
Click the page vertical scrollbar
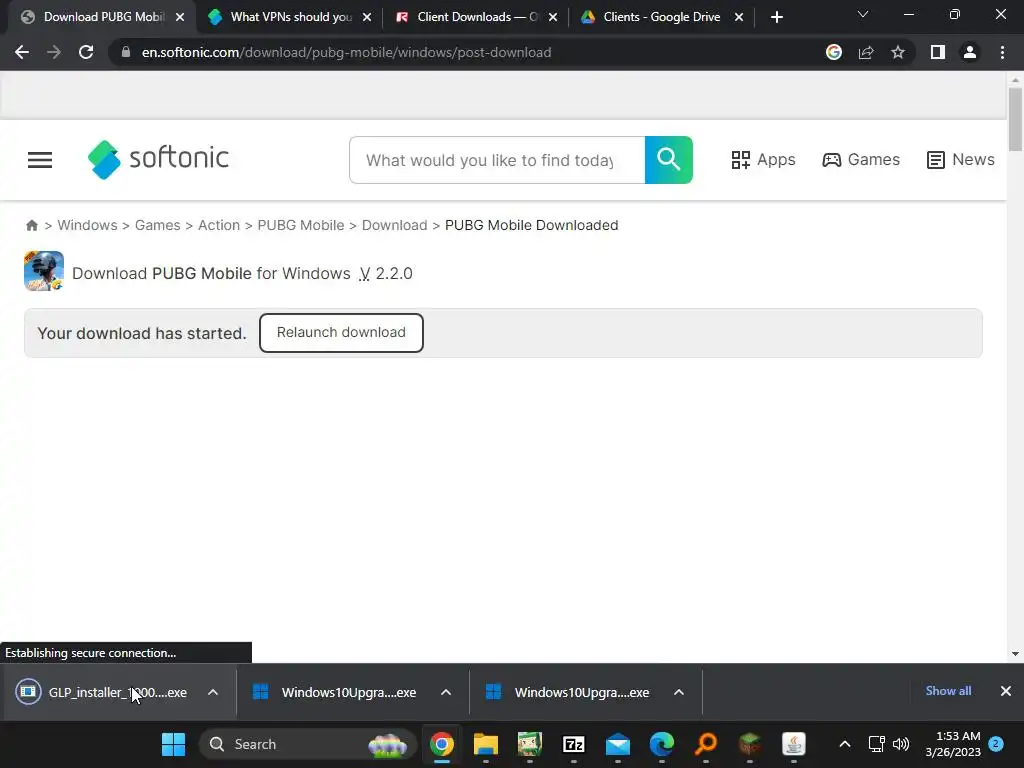[x=1015, y=119]
